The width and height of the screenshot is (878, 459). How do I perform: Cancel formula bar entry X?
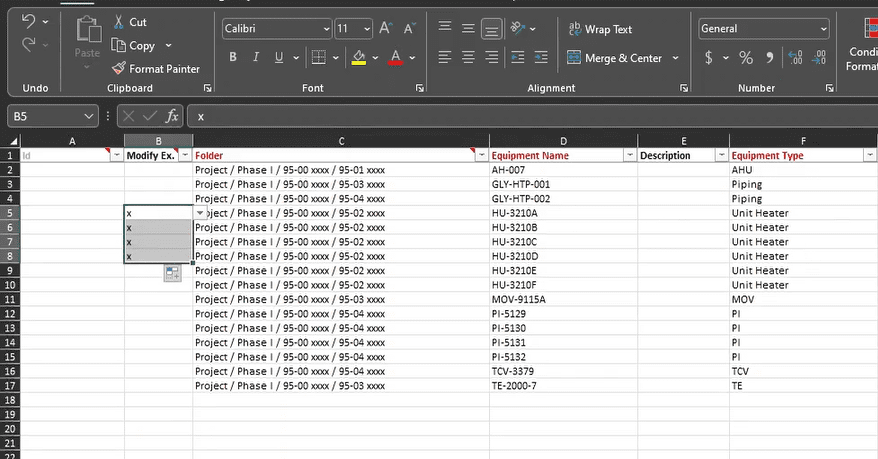click(128, 116)
